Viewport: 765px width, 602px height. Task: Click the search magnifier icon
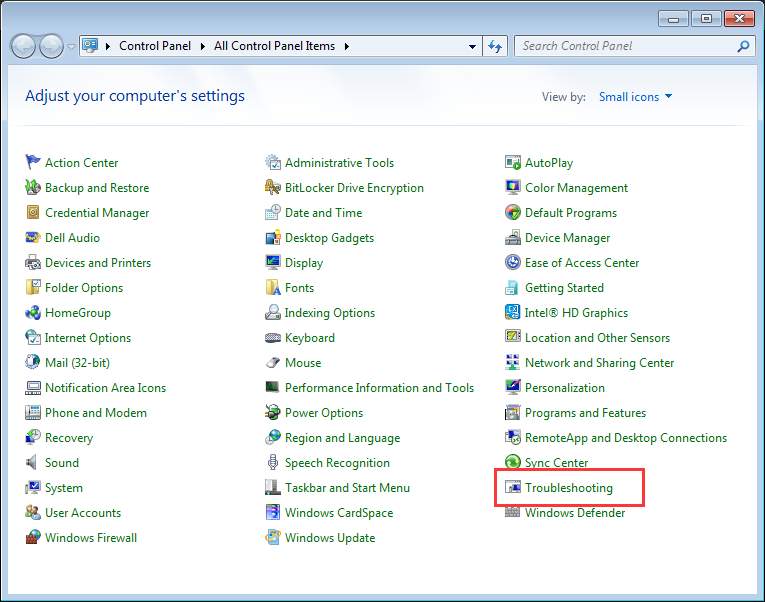pos(743,46)
